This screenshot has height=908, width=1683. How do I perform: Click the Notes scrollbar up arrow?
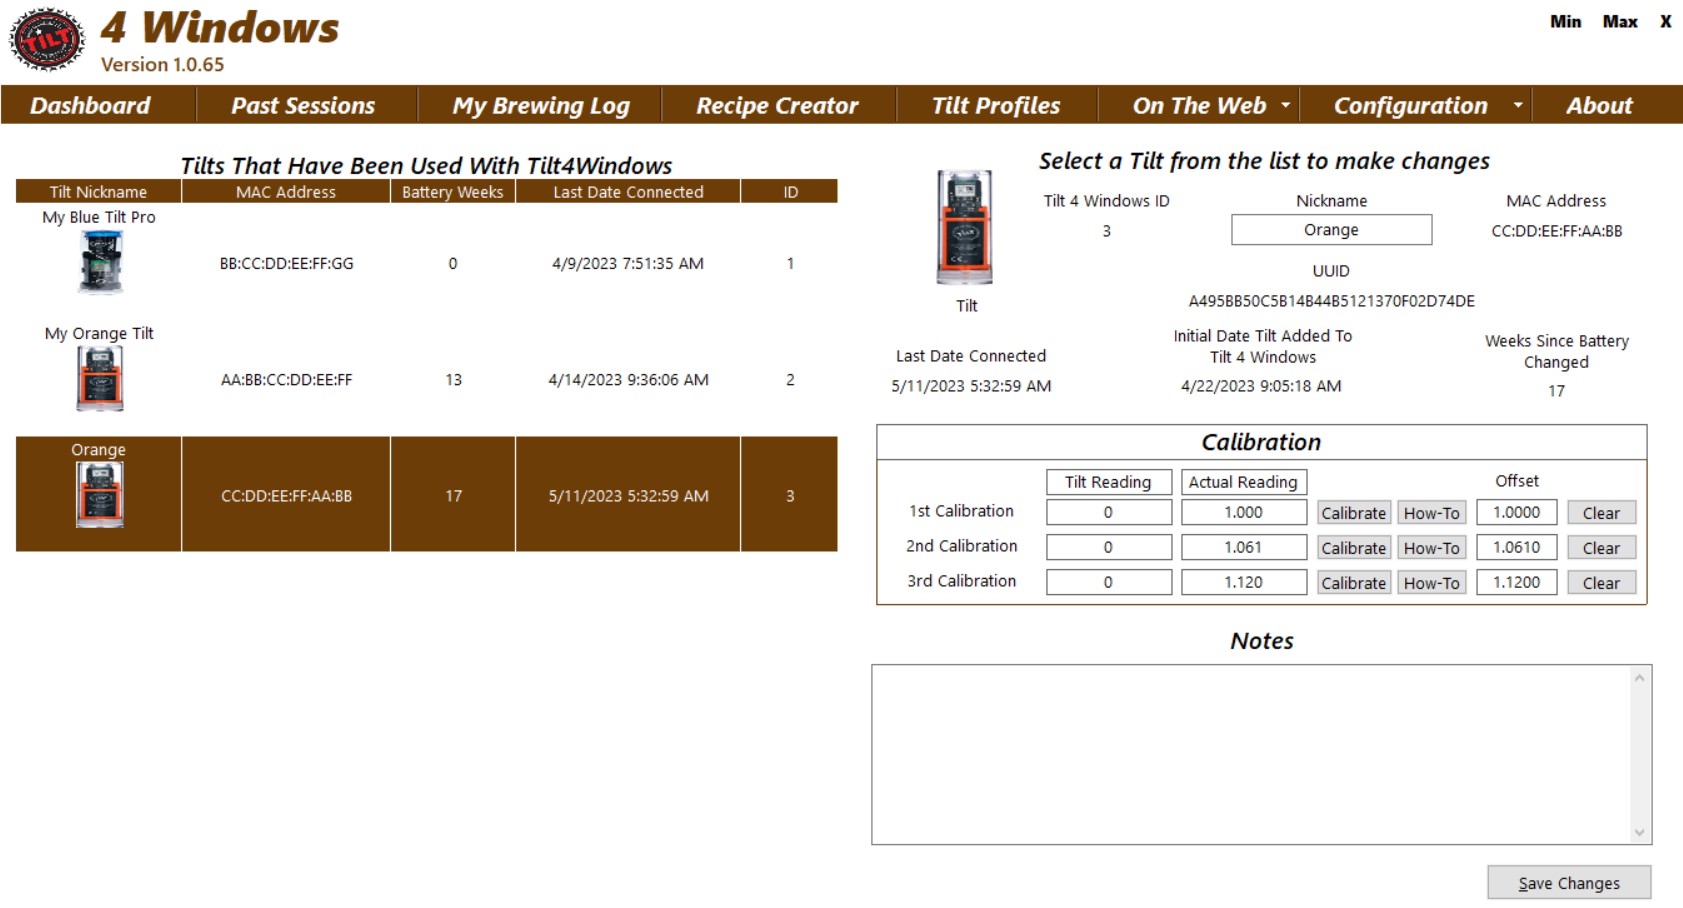coord(1638,676)
